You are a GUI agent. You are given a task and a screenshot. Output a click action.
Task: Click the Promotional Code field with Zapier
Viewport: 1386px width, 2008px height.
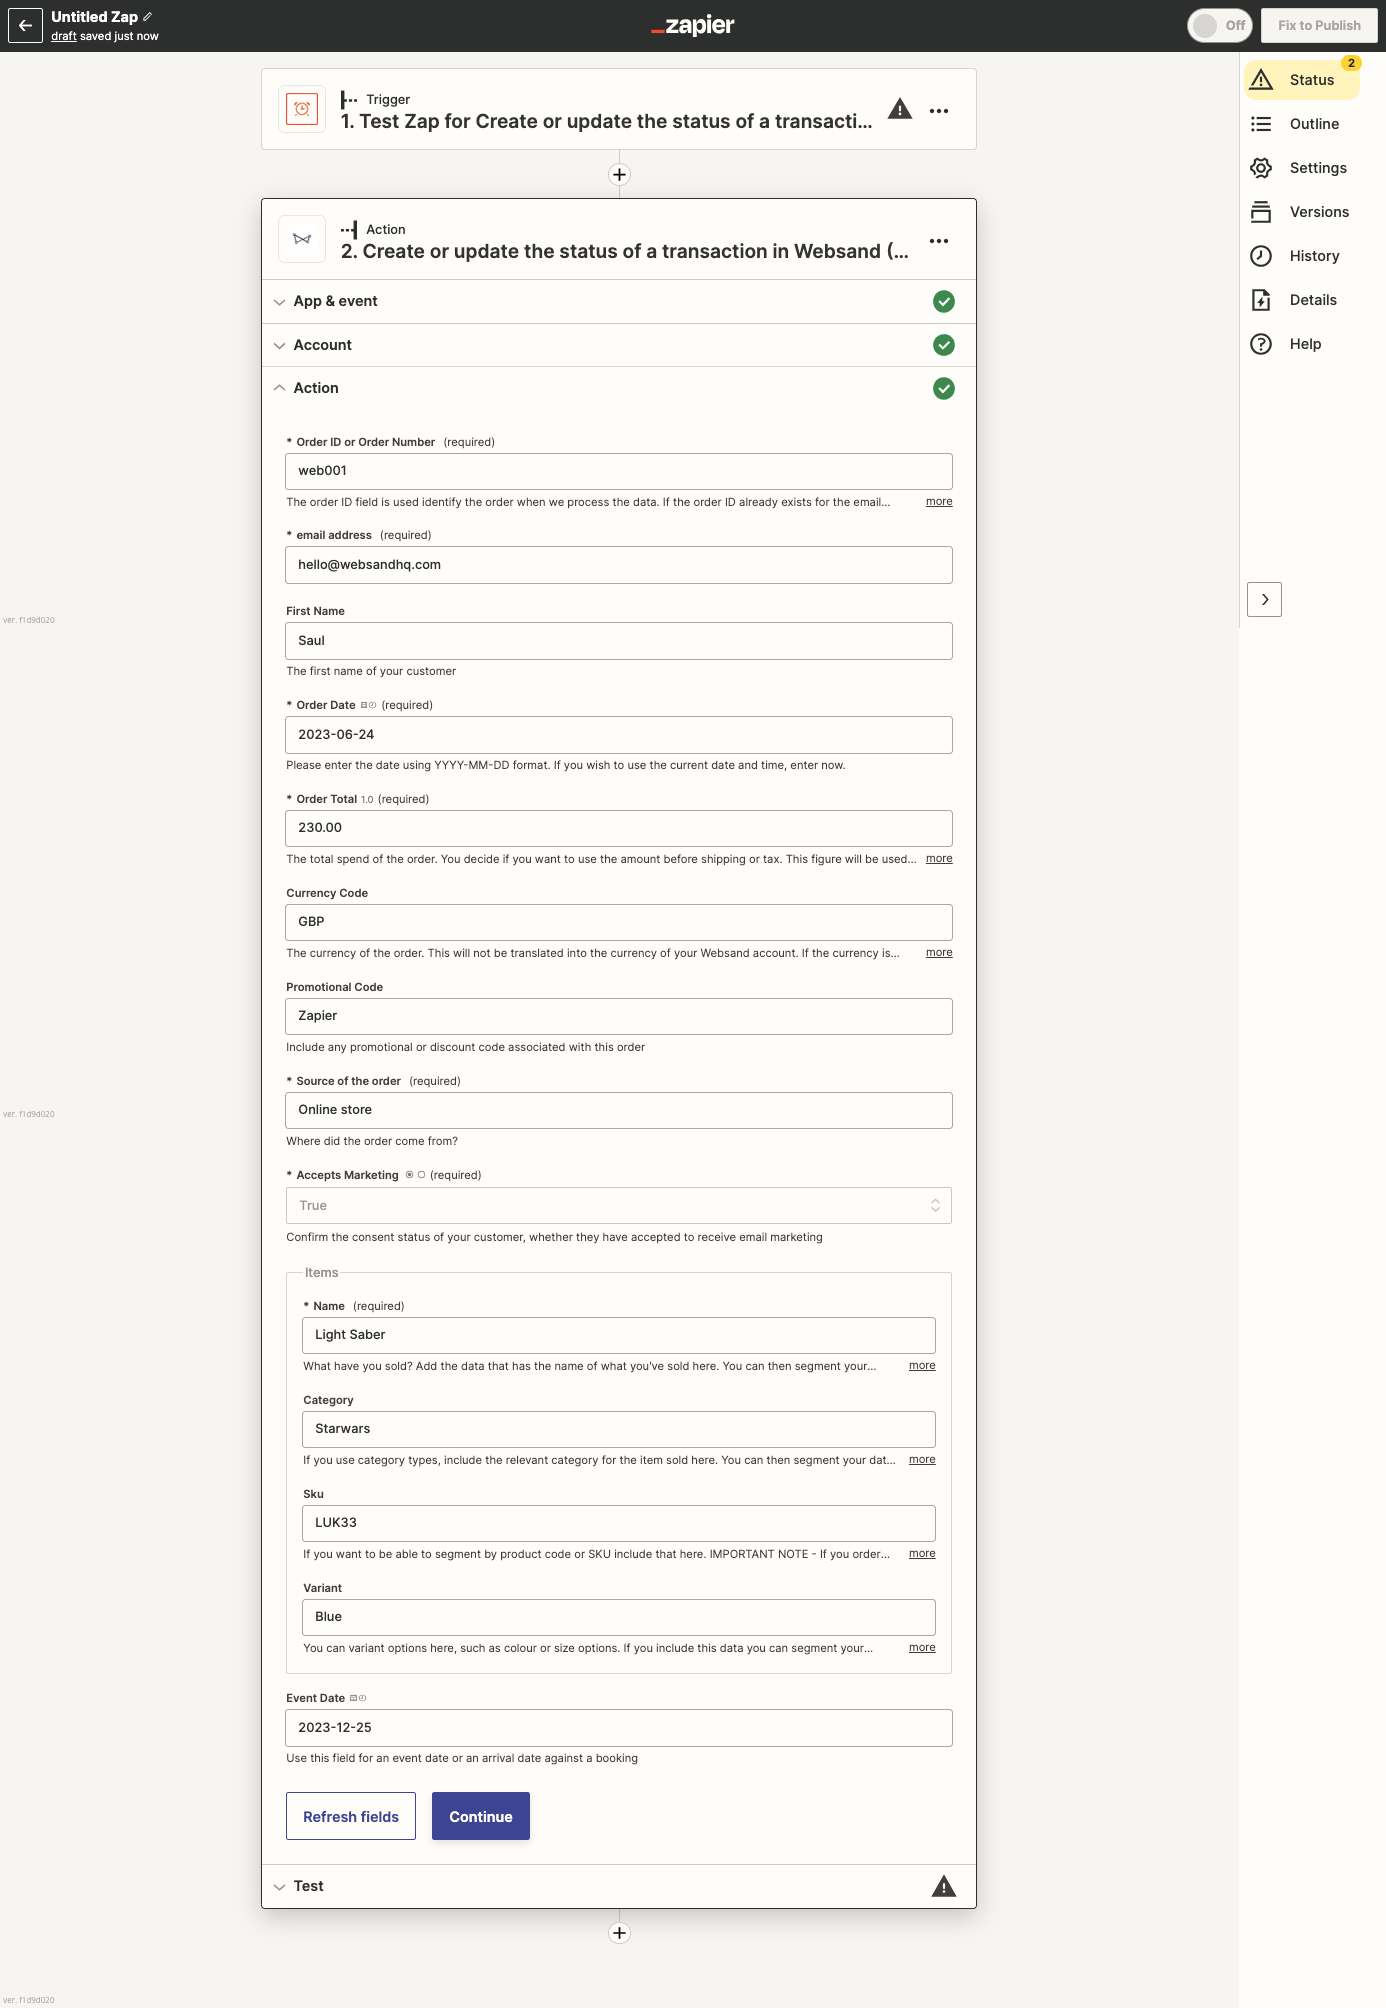click(619, 1016)
